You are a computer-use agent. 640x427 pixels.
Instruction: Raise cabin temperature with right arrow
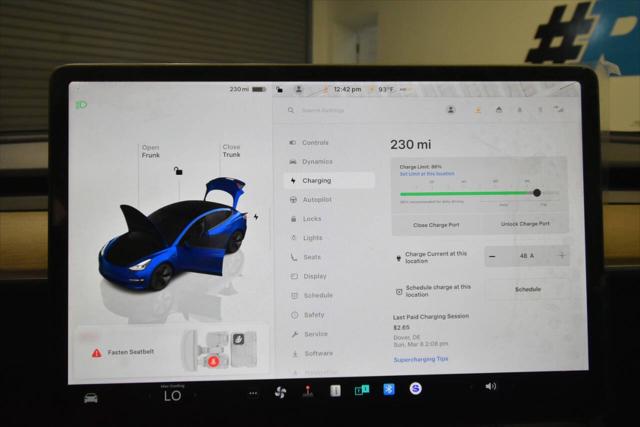coord(196,395)
